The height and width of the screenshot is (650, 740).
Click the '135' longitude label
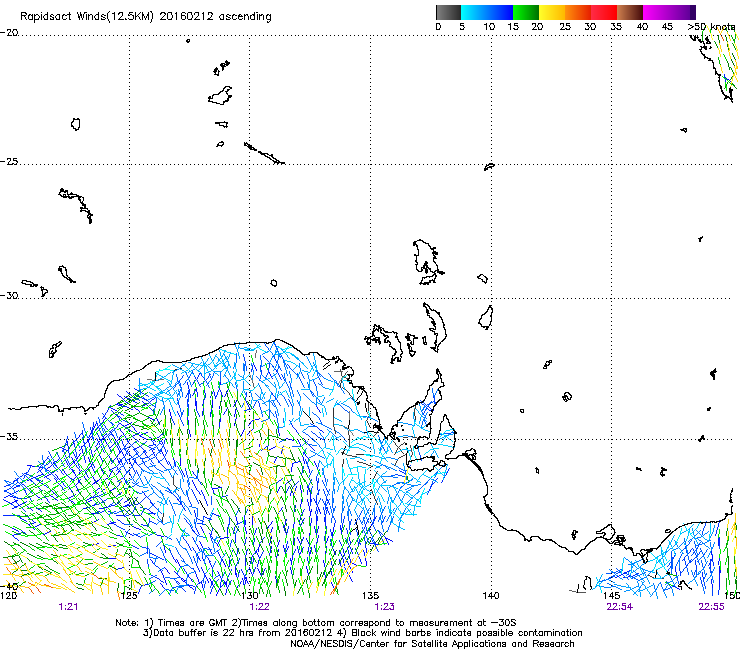370,596
